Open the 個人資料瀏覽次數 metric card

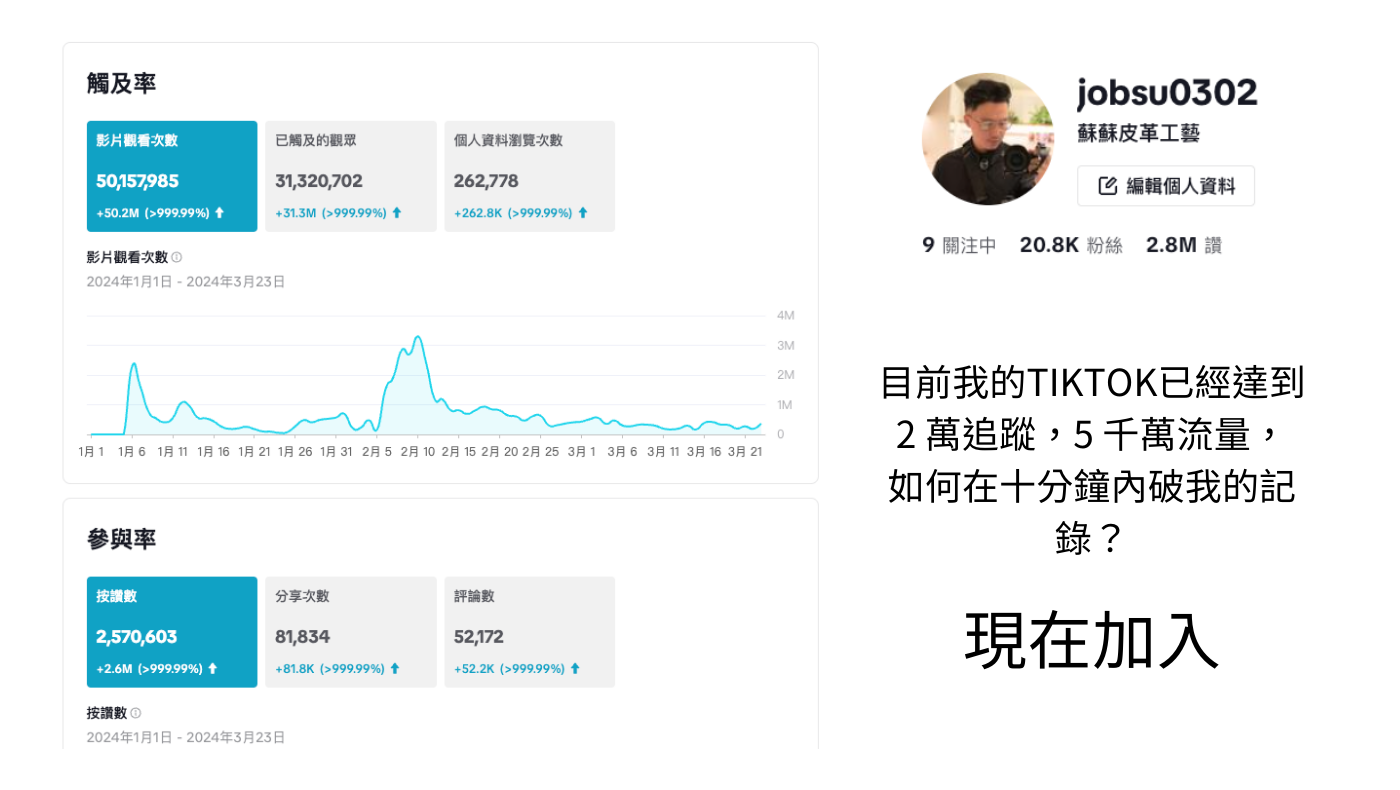(530, 176)
